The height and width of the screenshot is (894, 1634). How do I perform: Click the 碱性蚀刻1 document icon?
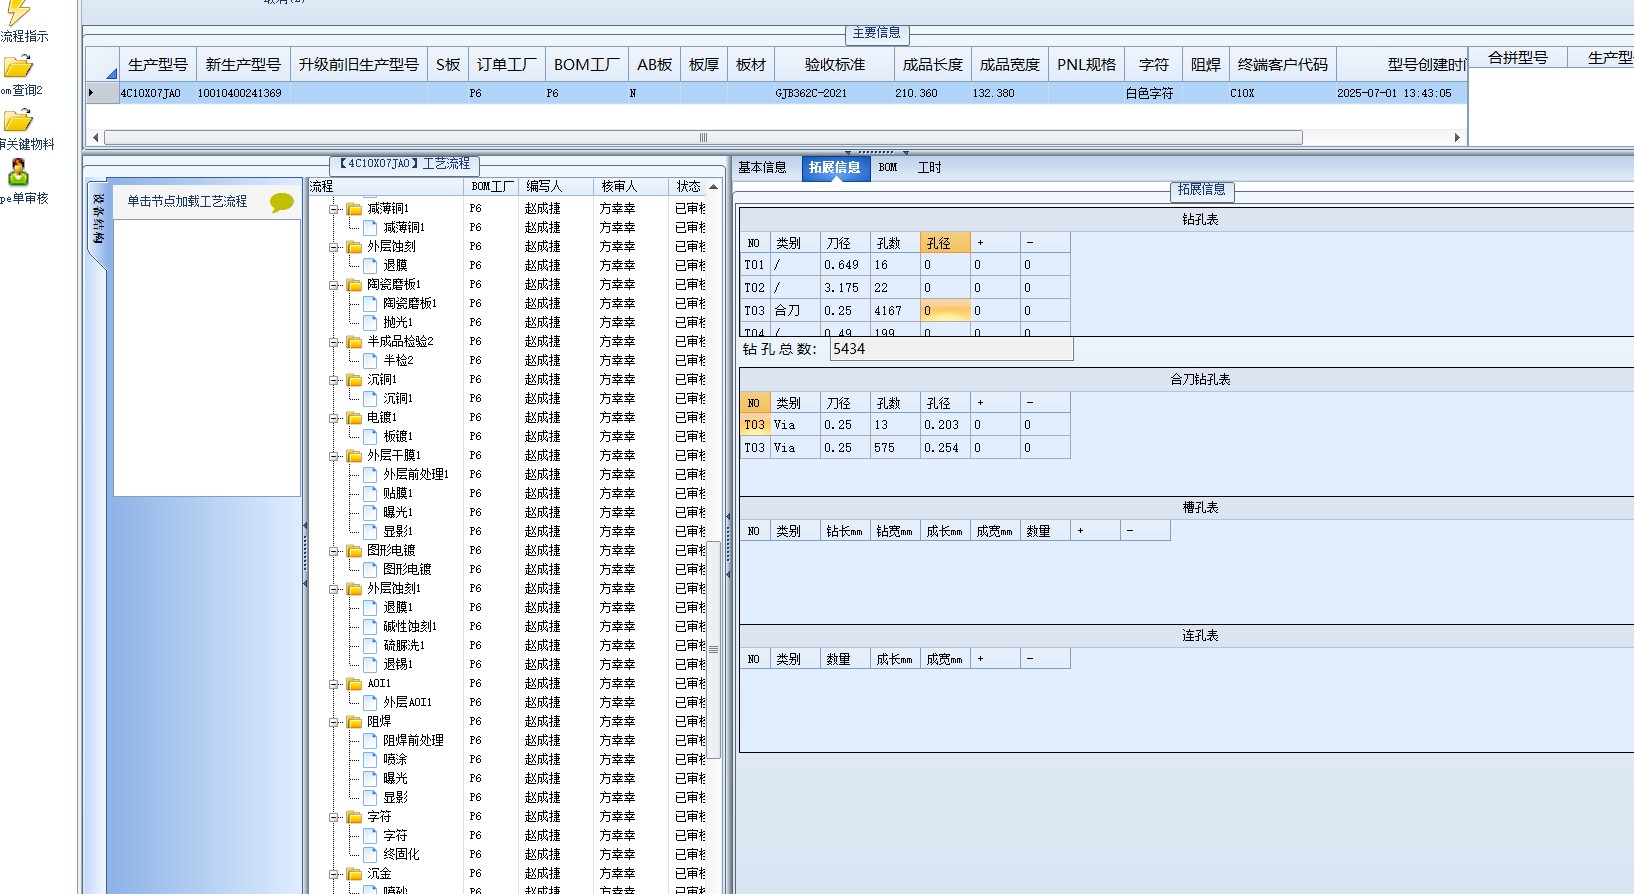[370, 626]
